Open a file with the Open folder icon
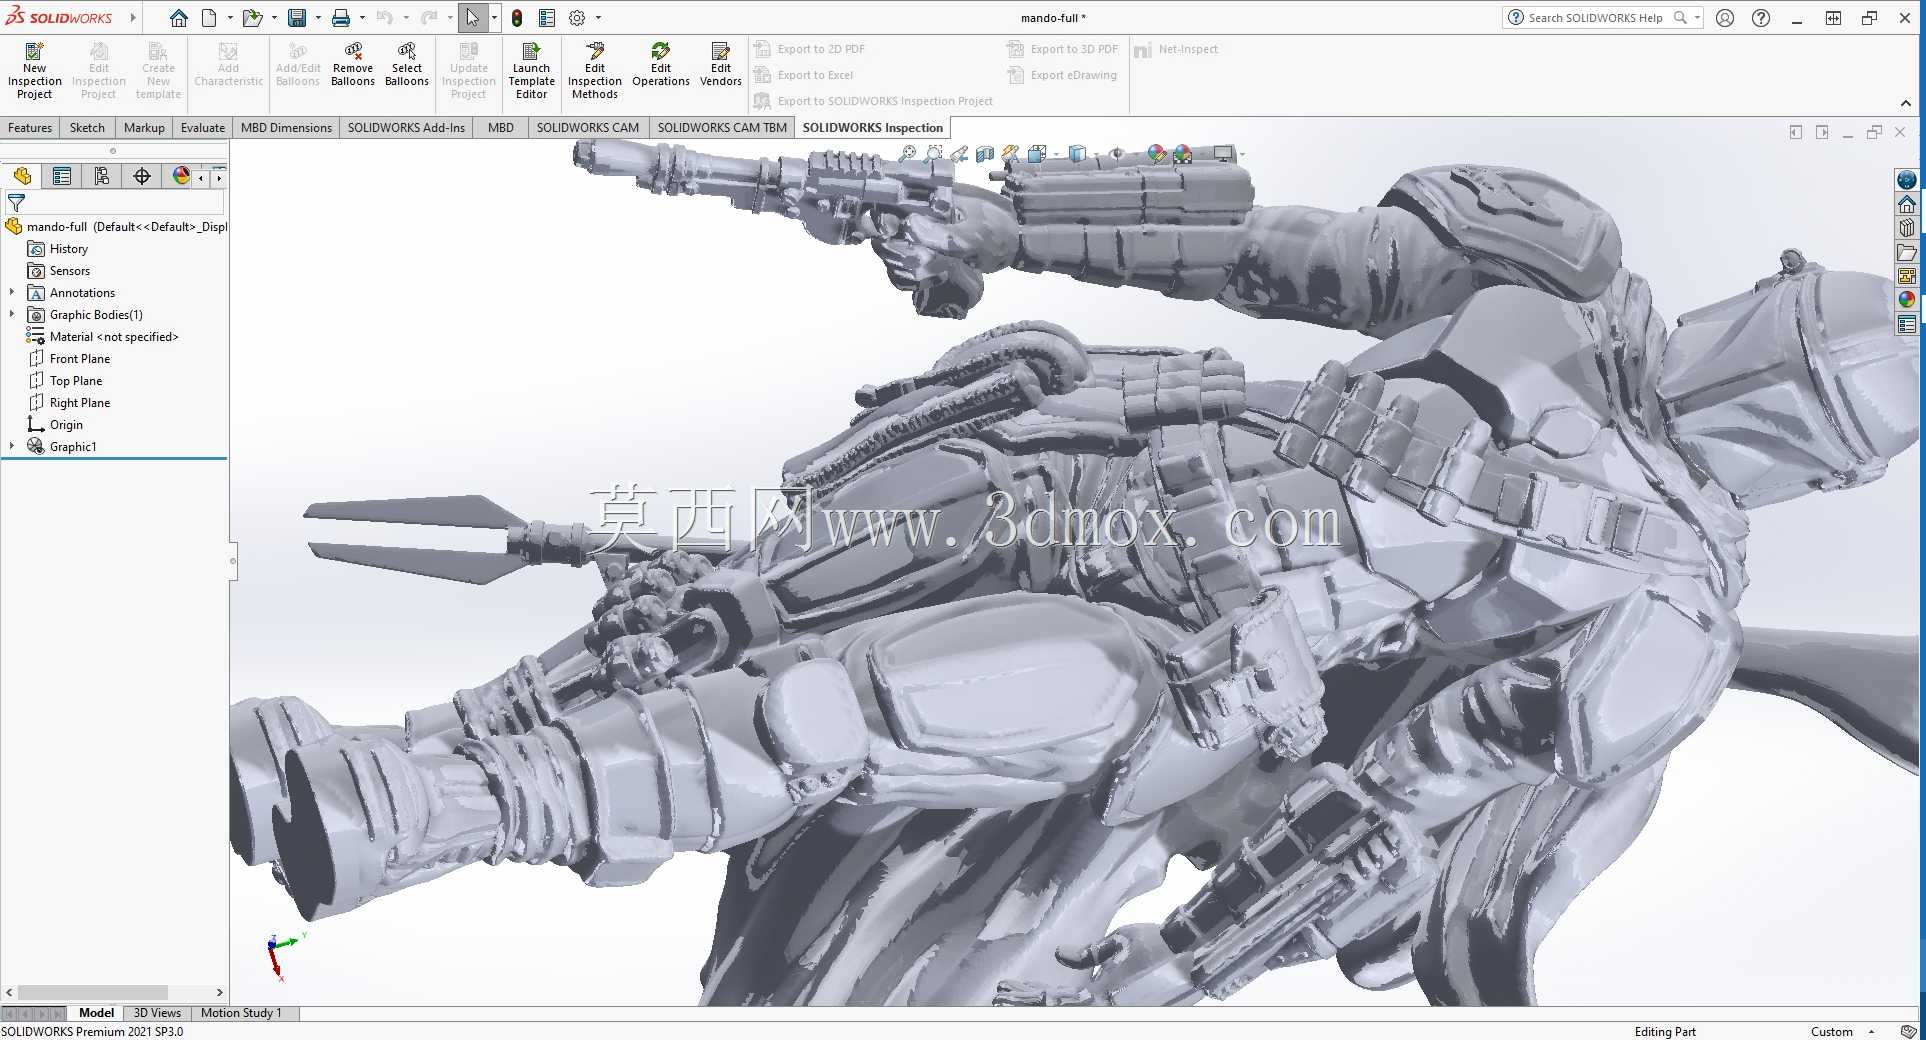The image size is (1926, 1040). [x=252, y=18]
